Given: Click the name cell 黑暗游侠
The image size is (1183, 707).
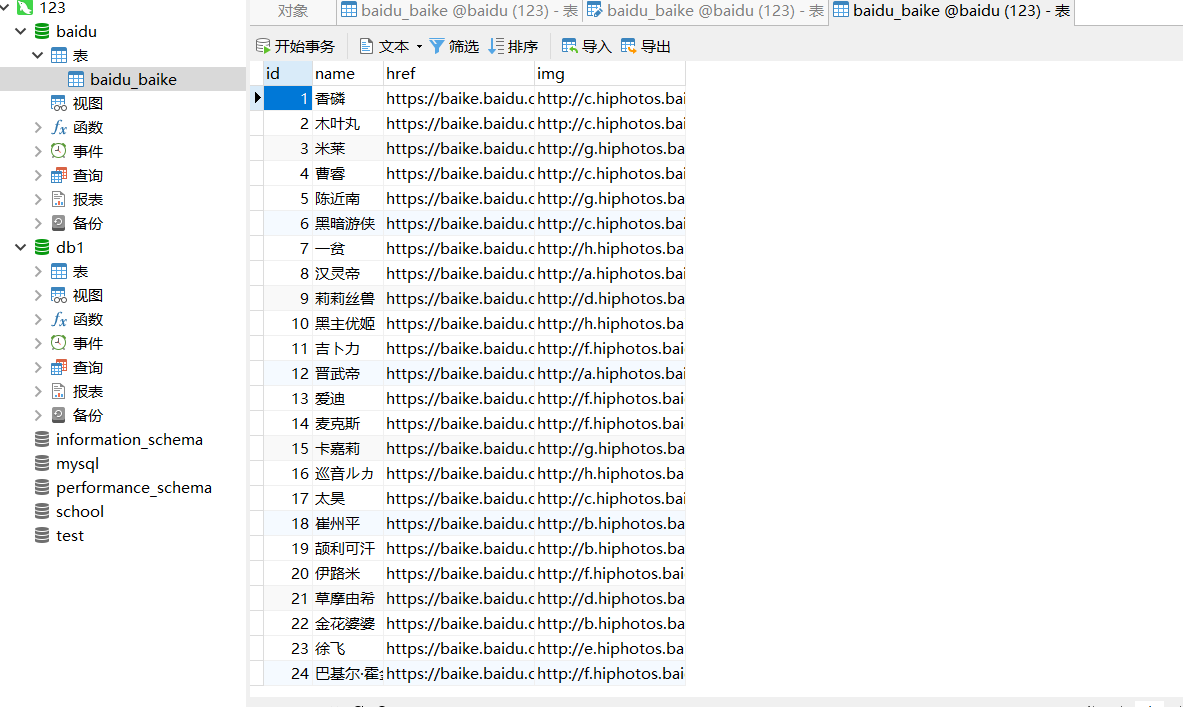Looking at the screenshot, I should (347, 223).
